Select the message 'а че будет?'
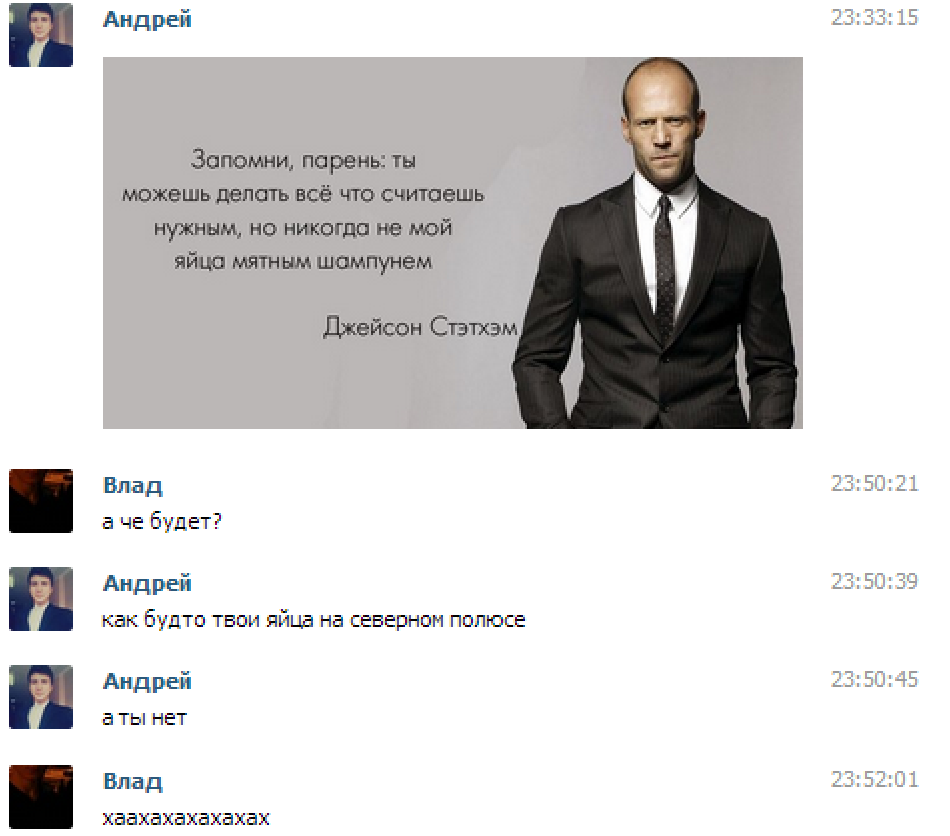Image resolution: width=950 pixels, height=836 pixels. (162, 522)
